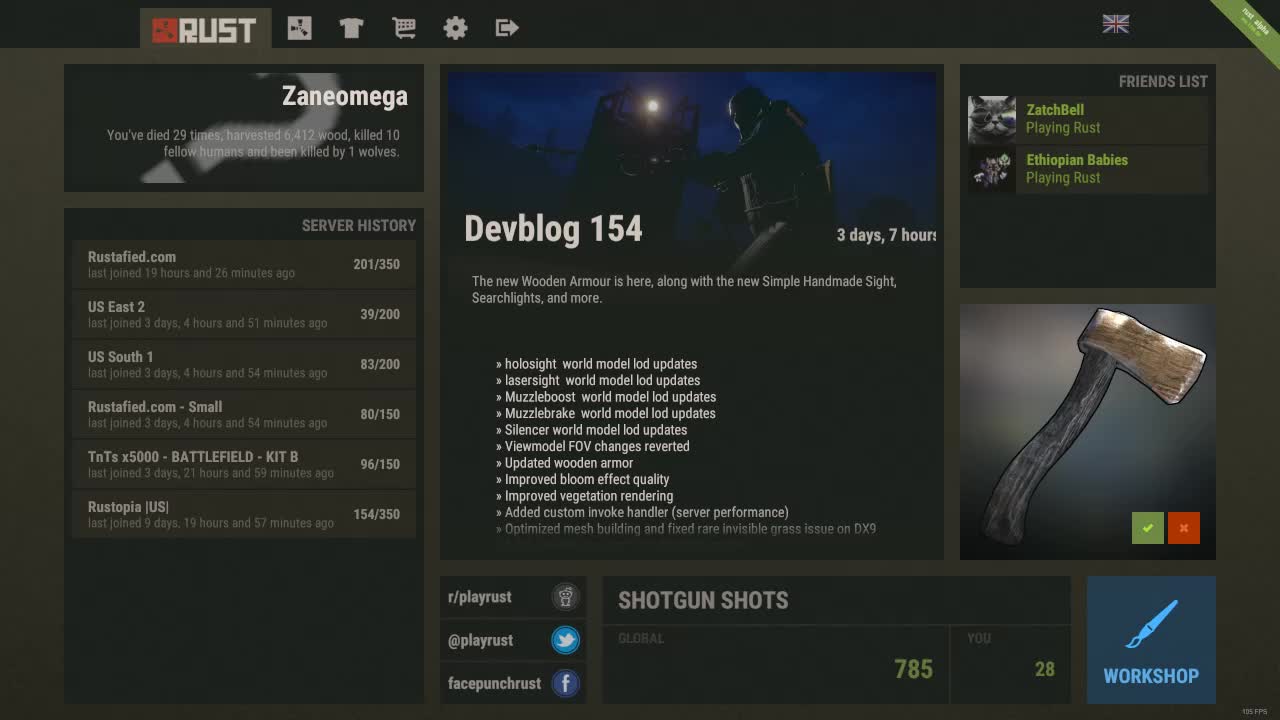Select friend ZatchBell
This screenshot has height=720, width=1280.
tap(1088, 119)
